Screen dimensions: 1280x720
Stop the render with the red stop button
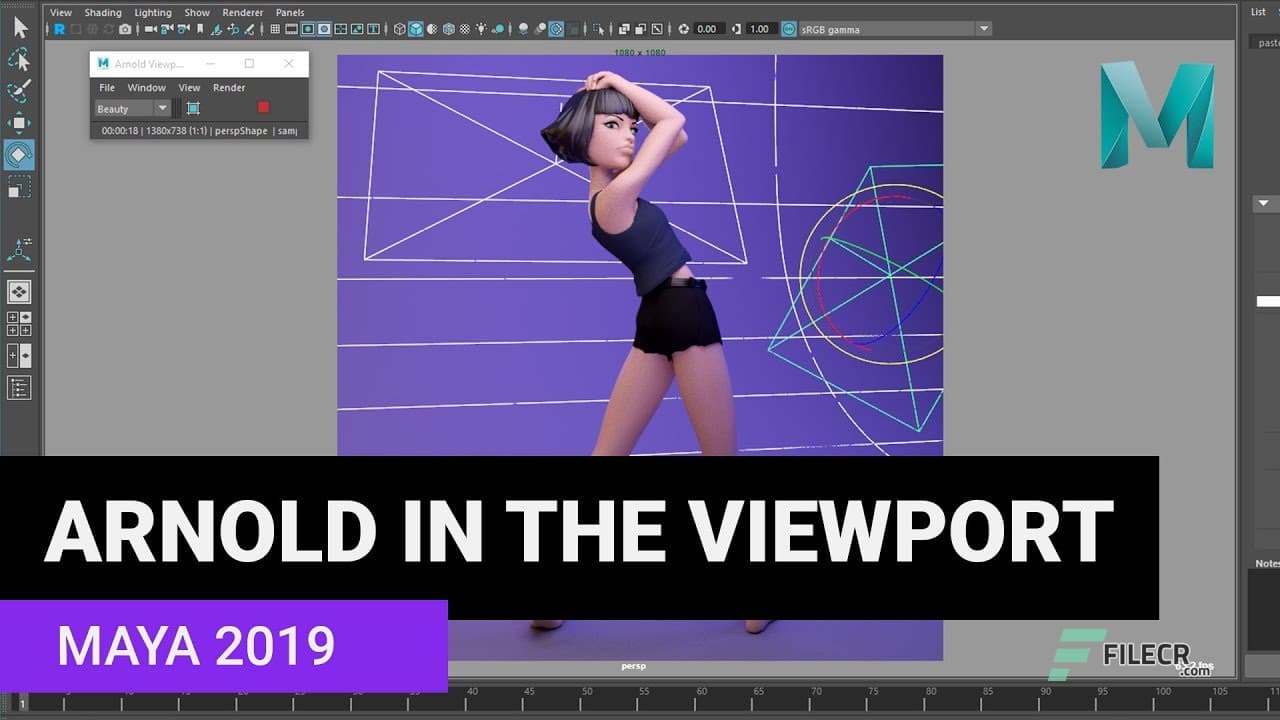[x=262, y=107]
